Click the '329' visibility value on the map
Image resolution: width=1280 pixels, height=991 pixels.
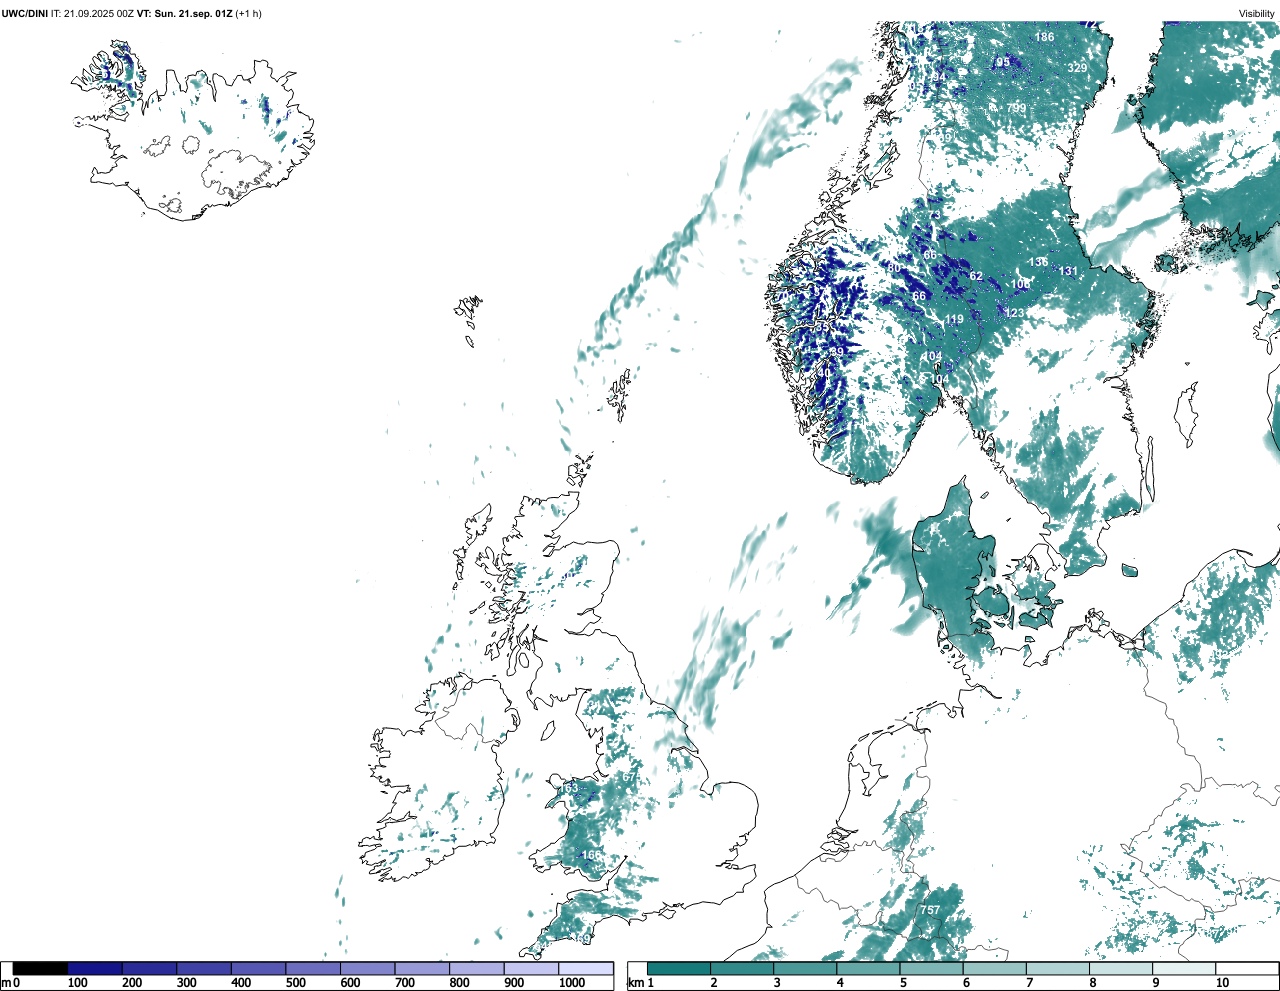(1076, 68)
